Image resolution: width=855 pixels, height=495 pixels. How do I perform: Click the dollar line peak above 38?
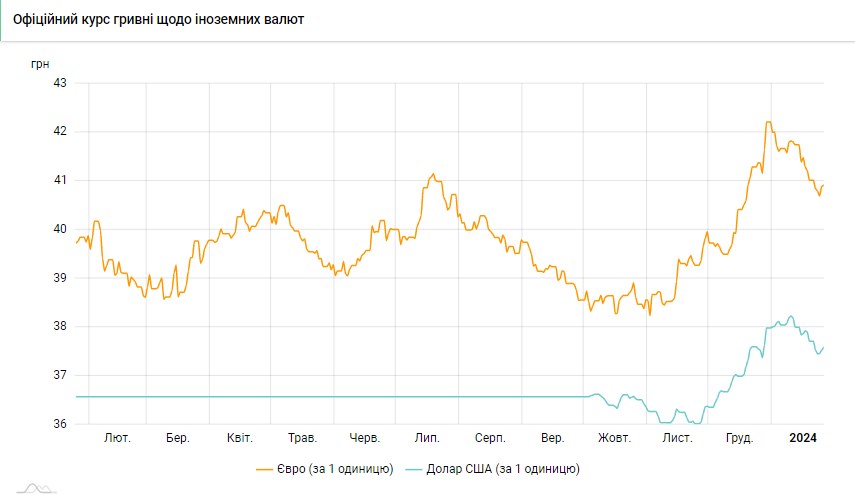click(x=791, y=316)
